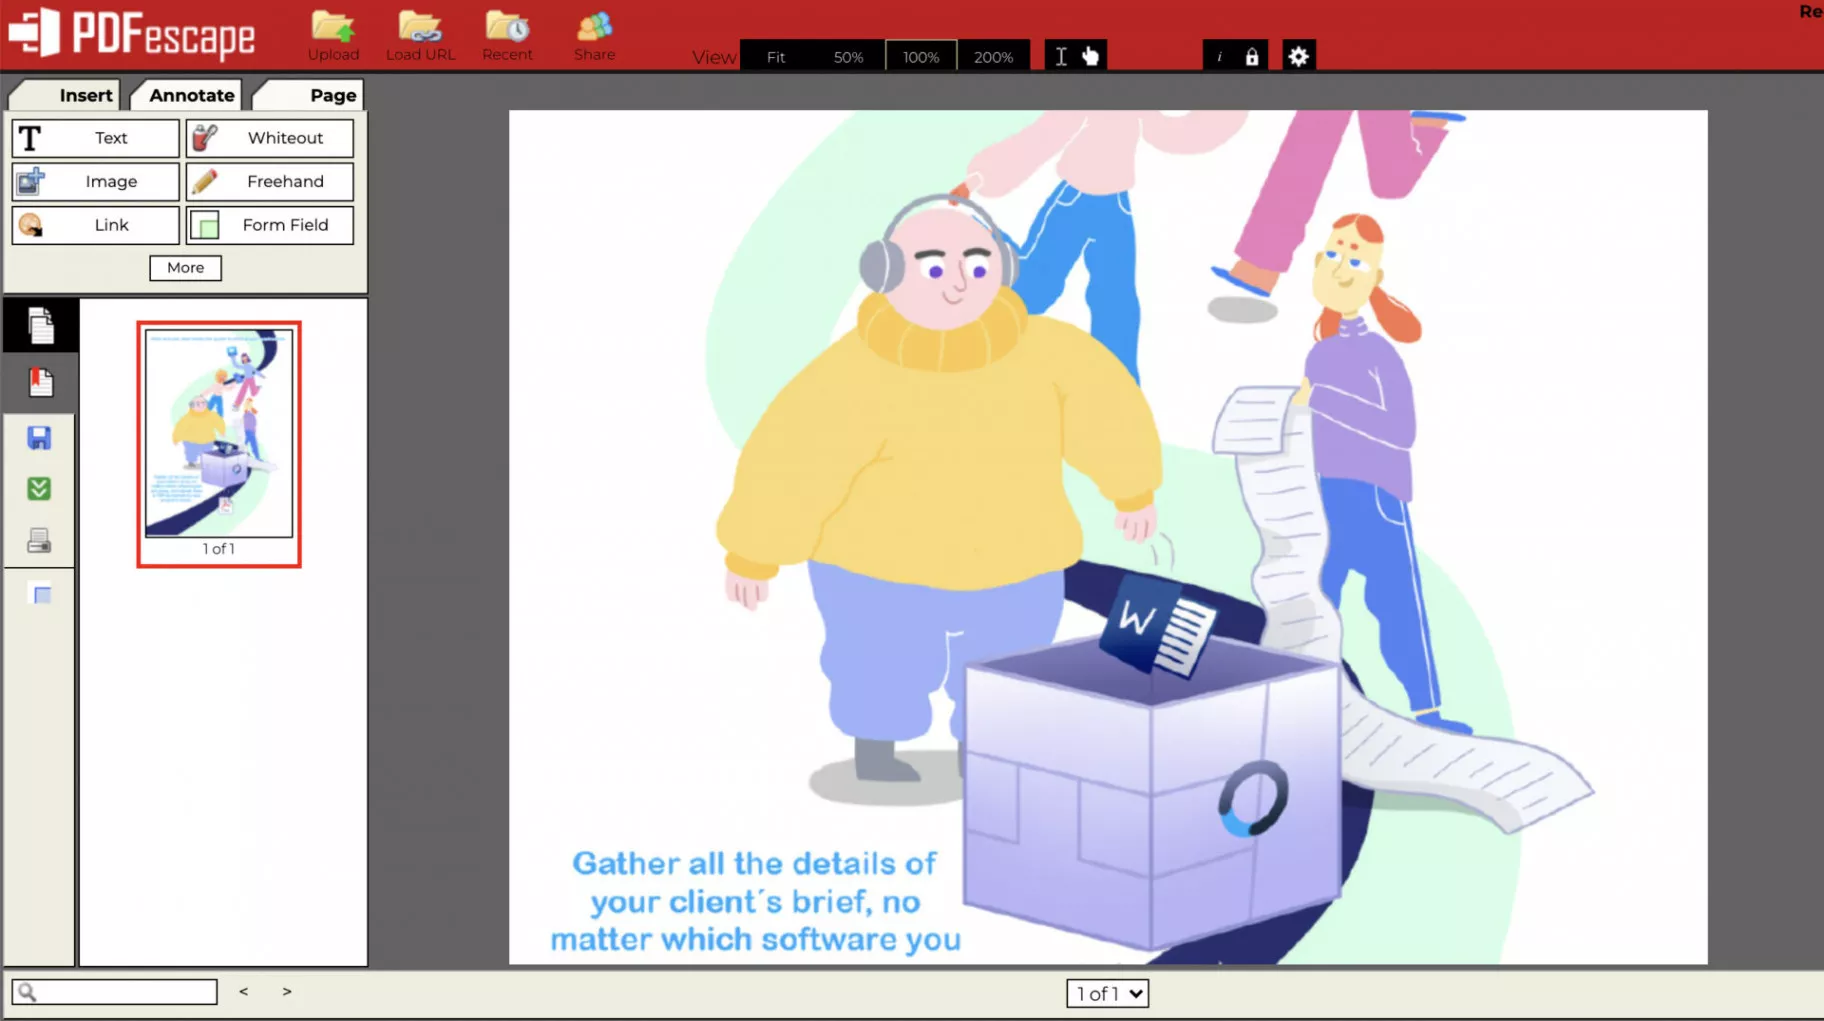
Task: Click the More button
Action: pos(185,267)
